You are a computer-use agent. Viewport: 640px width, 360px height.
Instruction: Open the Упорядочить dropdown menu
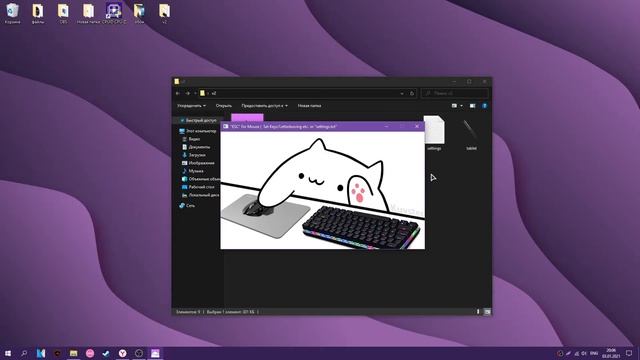pos(191,106)
